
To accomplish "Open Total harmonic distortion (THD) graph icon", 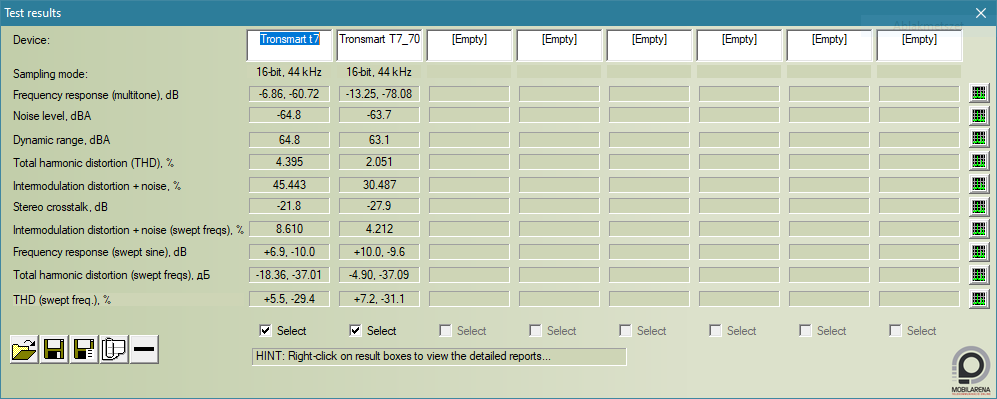I will 979,161.
